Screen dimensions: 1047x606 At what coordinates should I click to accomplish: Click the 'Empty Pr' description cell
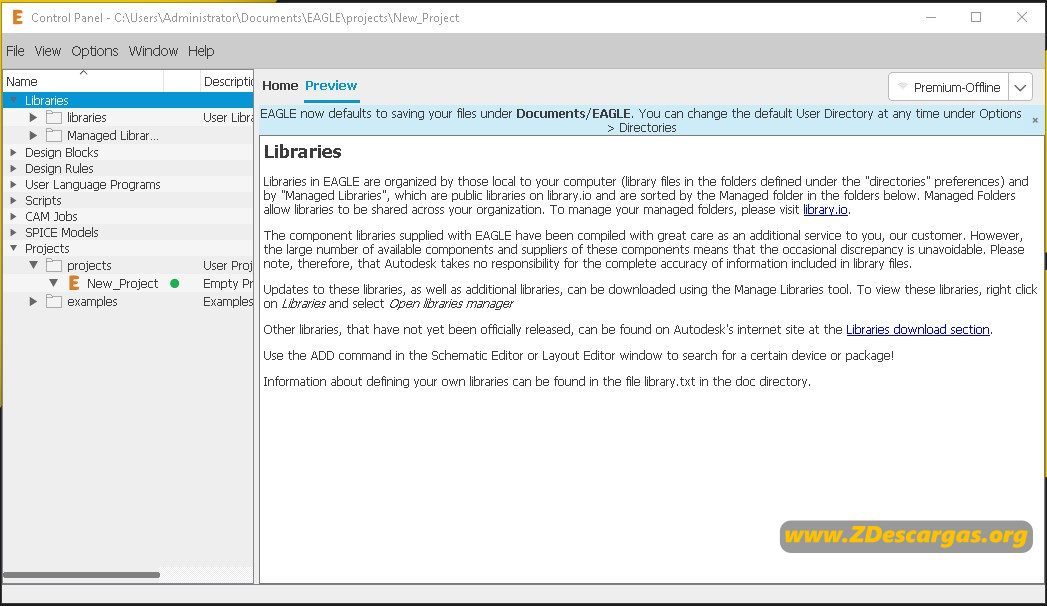click(228, 284)
